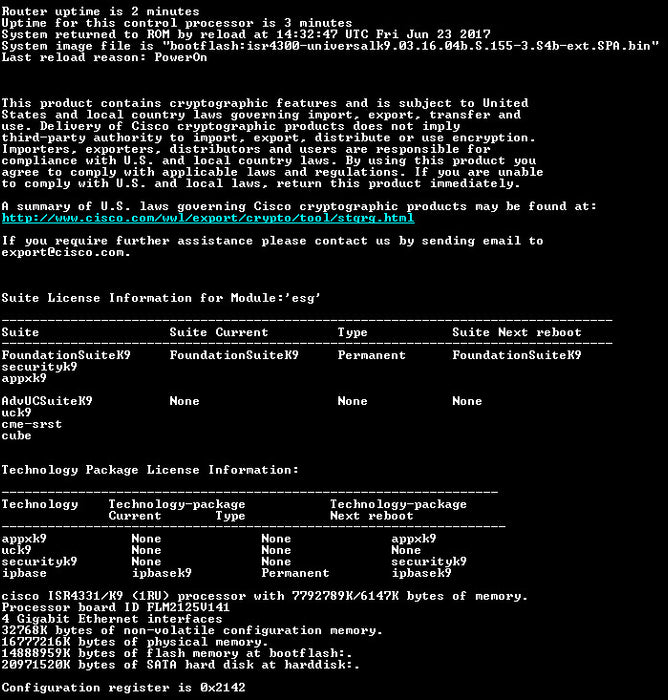This screenshot has height=700, width=668.
Task: Select 'securityk9' under Next reboot column
Action: (x=429, y=562)
